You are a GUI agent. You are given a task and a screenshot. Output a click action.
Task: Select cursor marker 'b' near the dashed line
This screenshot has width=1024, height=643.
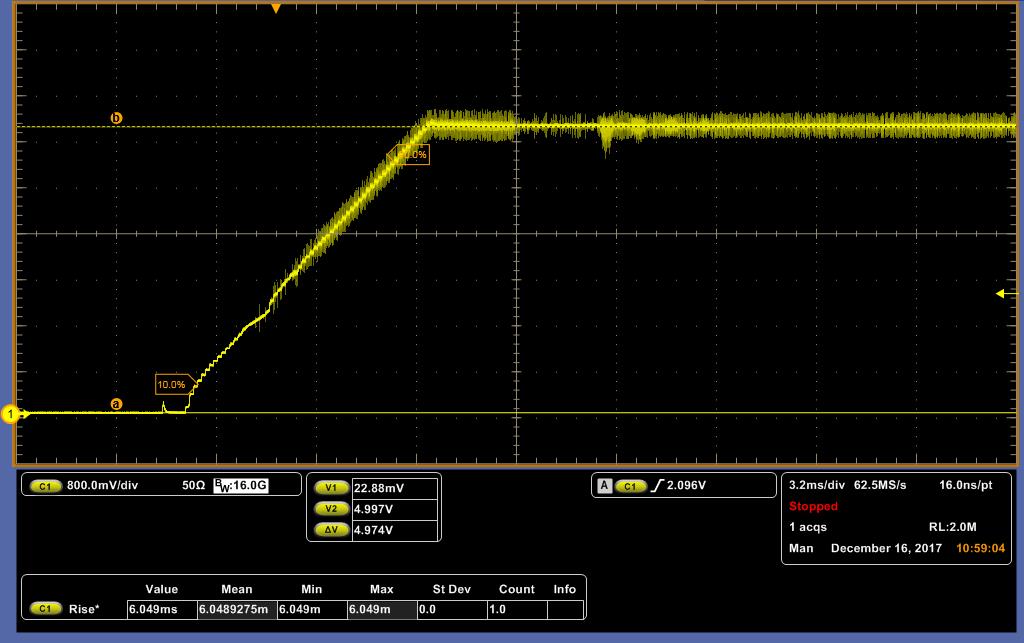point(116,118)
